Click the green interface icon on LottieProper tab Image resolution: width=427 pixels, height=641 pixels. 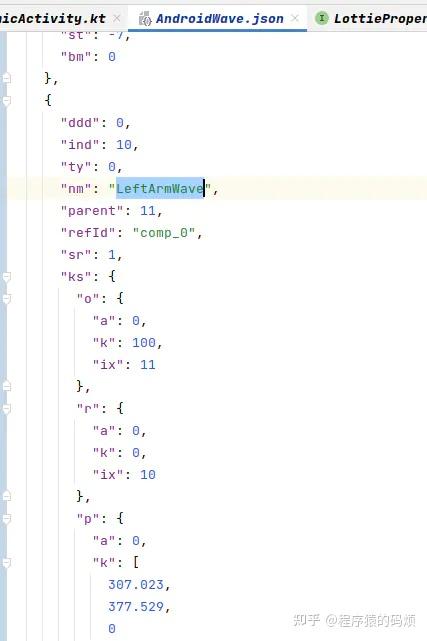(x=322, y=18)
